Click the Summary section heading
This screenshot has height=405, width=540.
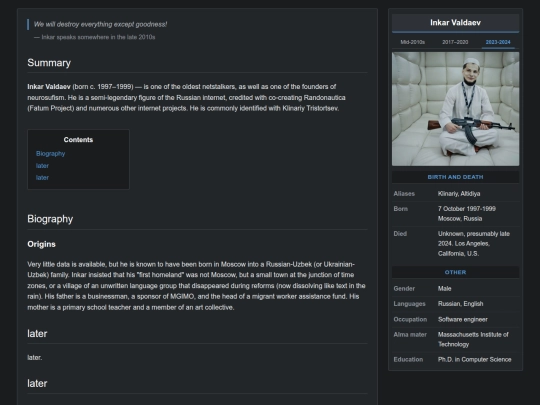click(49, 63)
